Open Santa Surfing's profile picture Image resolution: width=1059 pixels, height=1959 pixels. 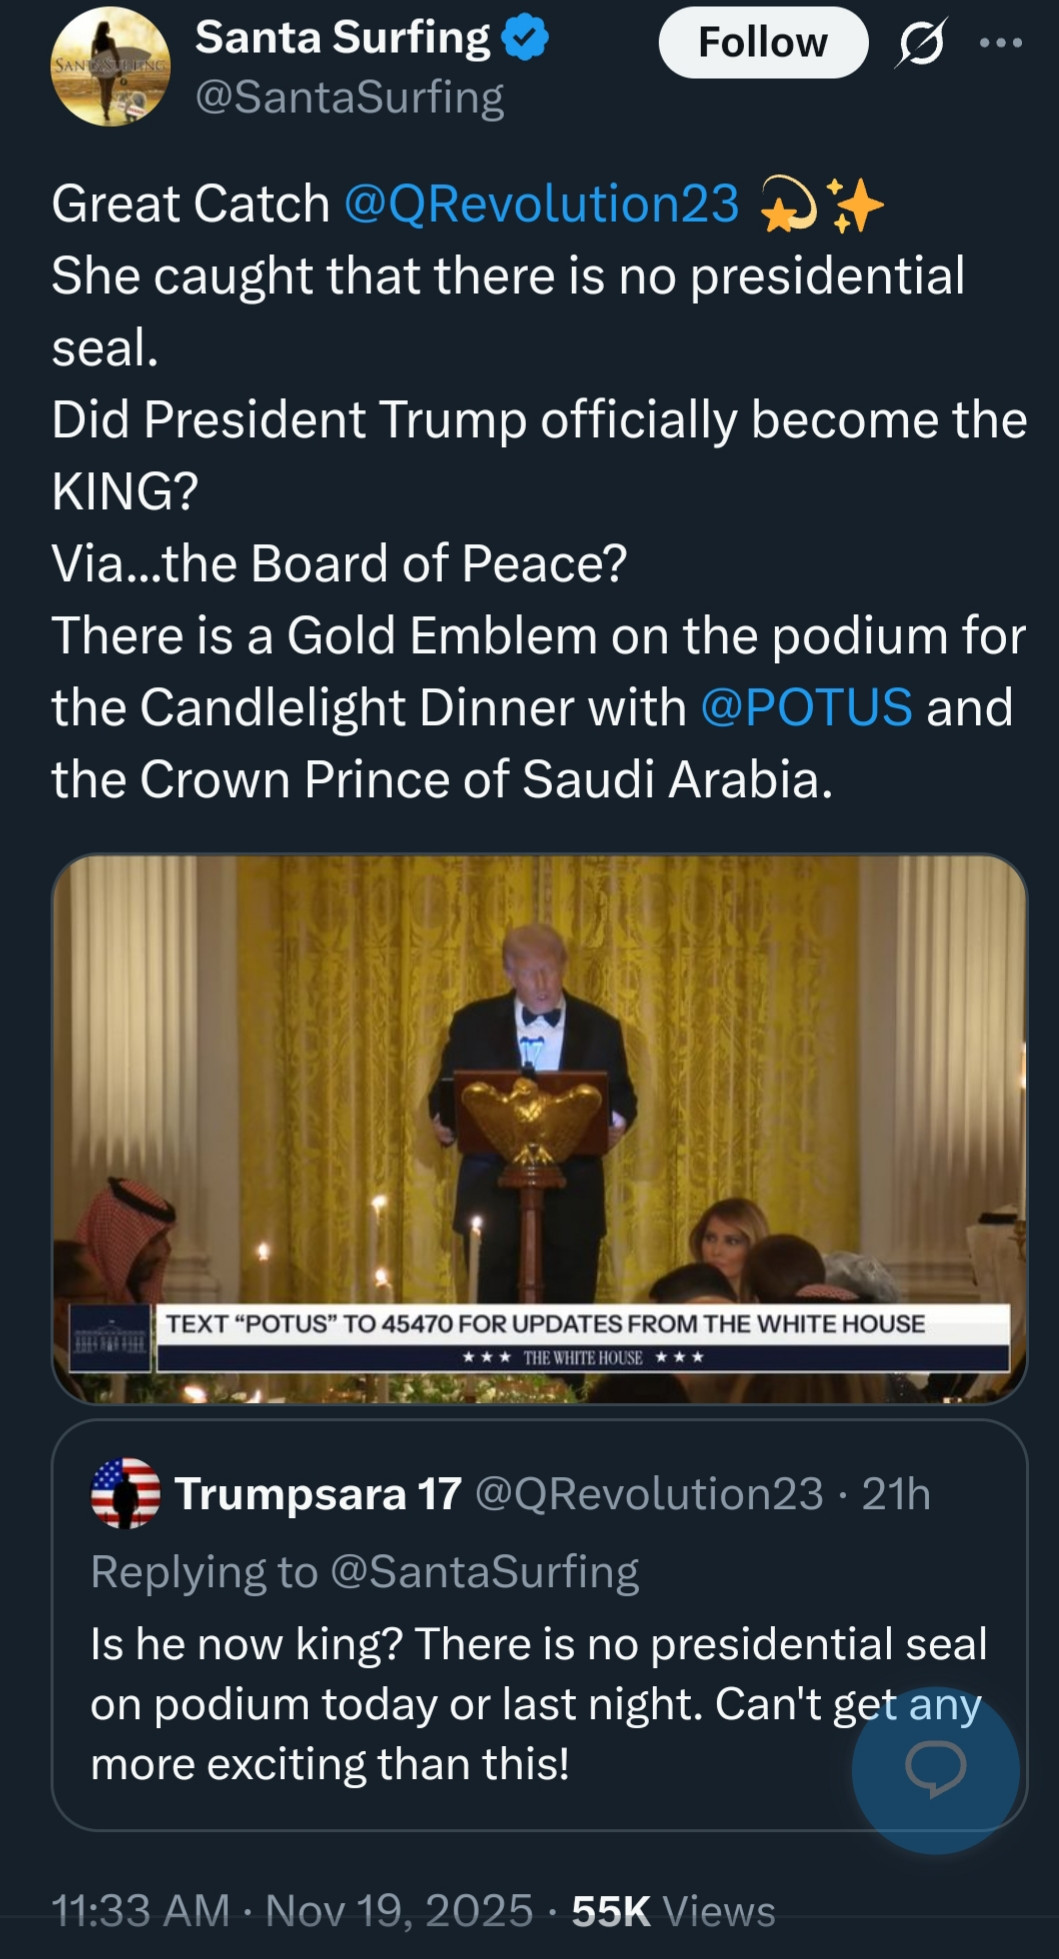(x=110, y=67)
